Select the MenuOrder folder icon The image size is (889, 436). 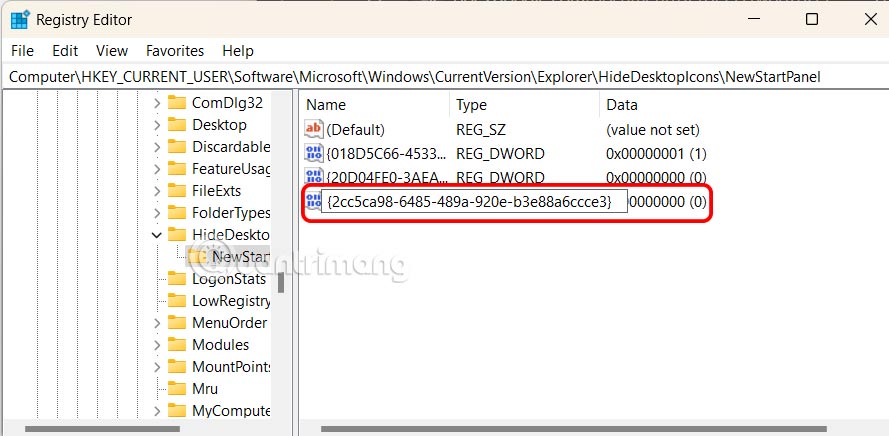coord(177,323)
